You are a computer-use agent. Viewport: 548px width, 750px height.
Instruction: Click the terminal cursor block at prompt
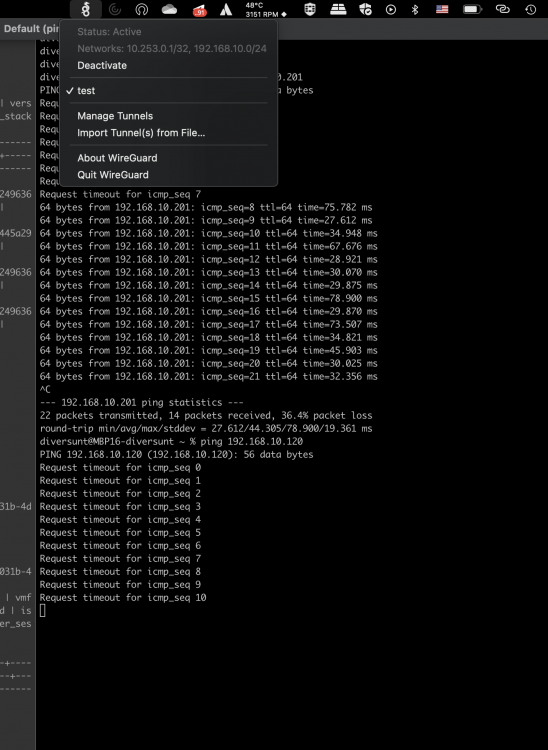[43, 610]
